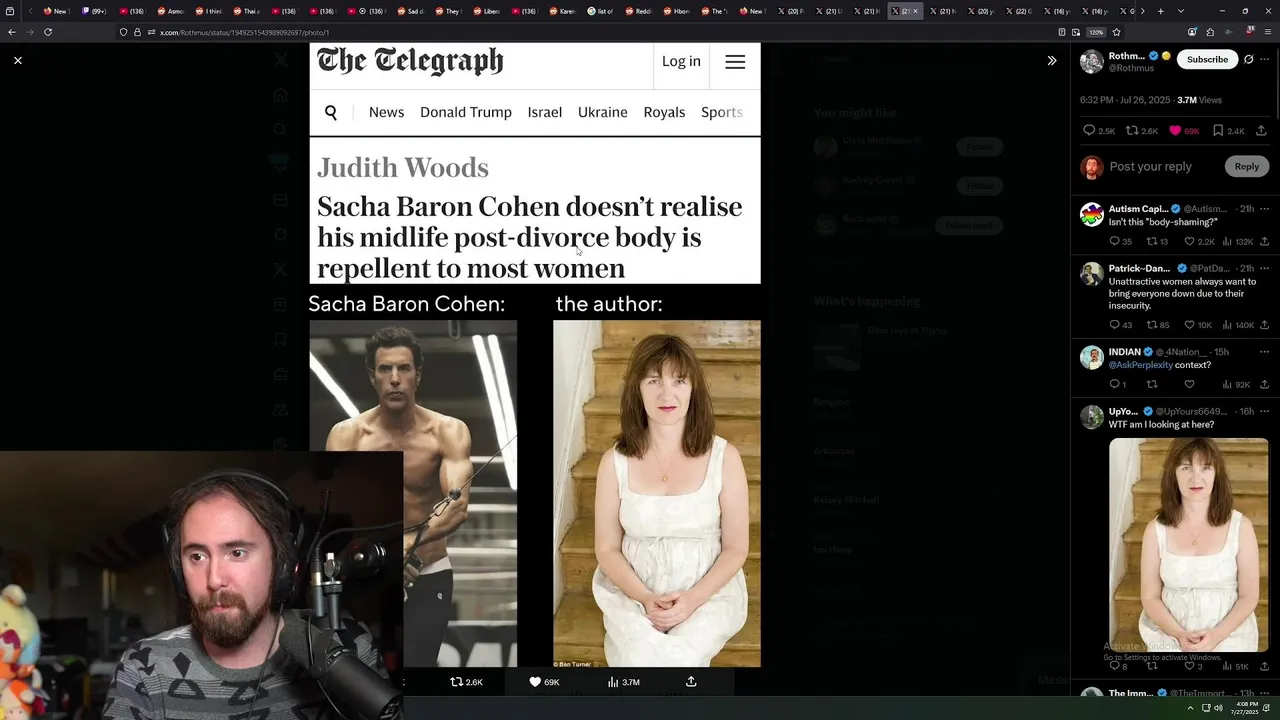Like Patrick-Dan's reply showing 10K

coord(1198,325)
